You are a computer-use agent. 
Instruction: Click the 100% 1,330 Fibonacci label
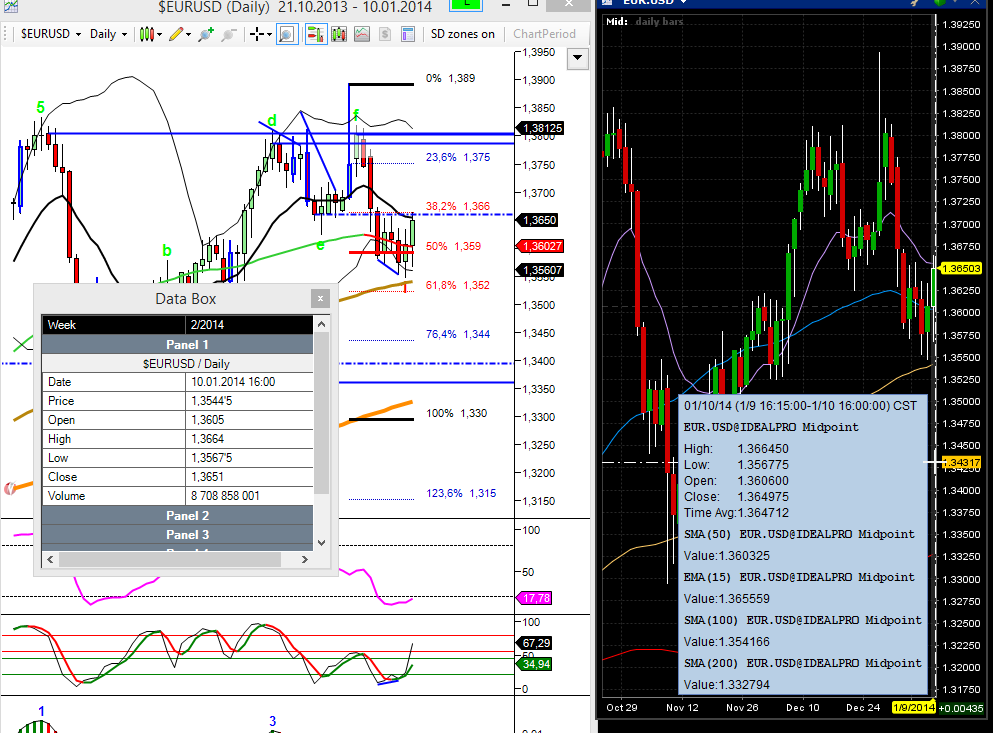(x=457, y=413)
